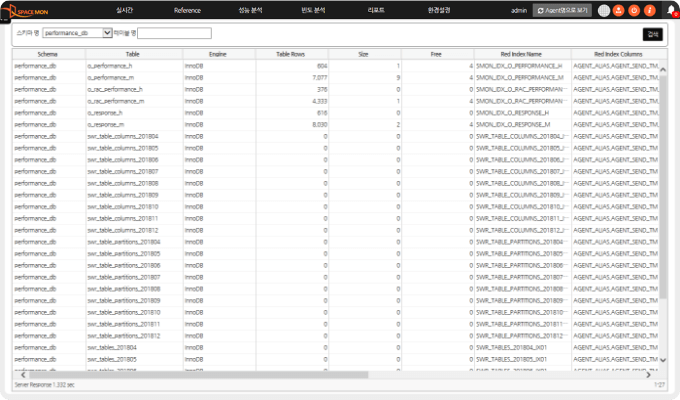This screenshot has width=680, height=400.
Task: Click Table Rows value 7,077
Action: click(320, 78)
